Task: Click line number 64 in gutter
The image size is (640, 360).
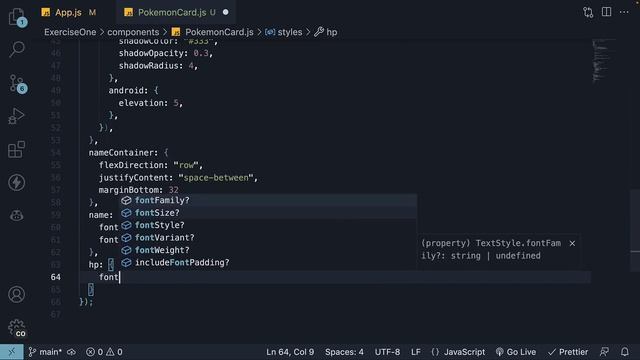Action: coord(56,277)
